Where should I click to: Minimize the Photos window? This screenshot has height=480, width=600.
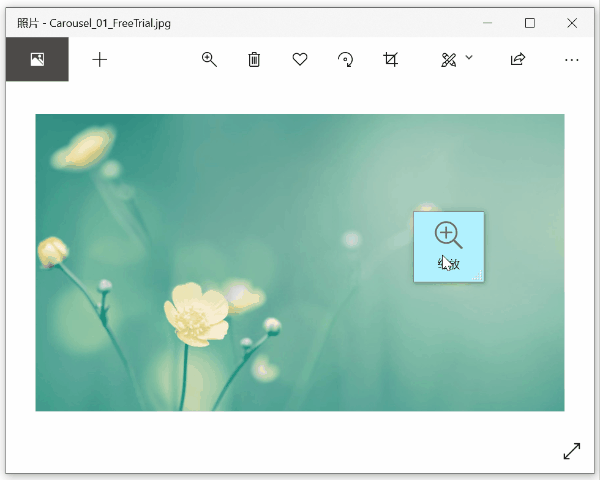point(487,22)
